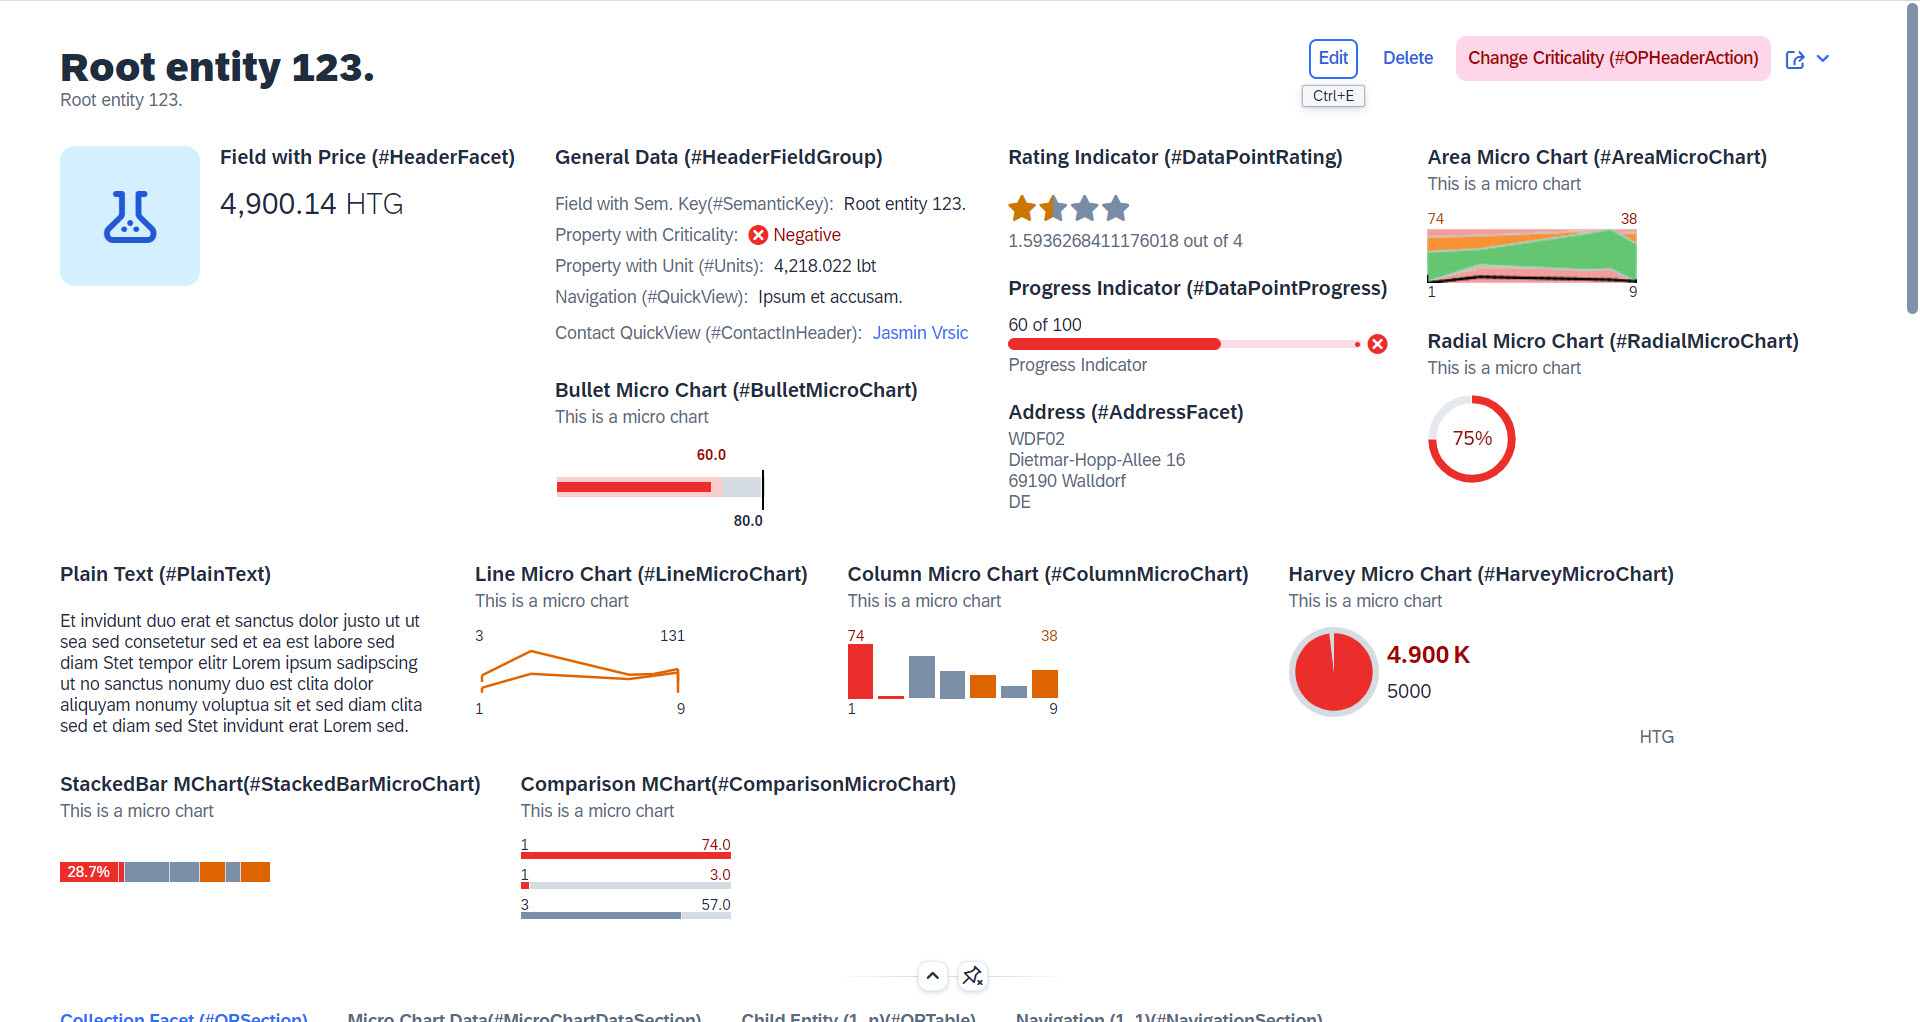Click the Harvey micro chart pie

point(1333,671)
